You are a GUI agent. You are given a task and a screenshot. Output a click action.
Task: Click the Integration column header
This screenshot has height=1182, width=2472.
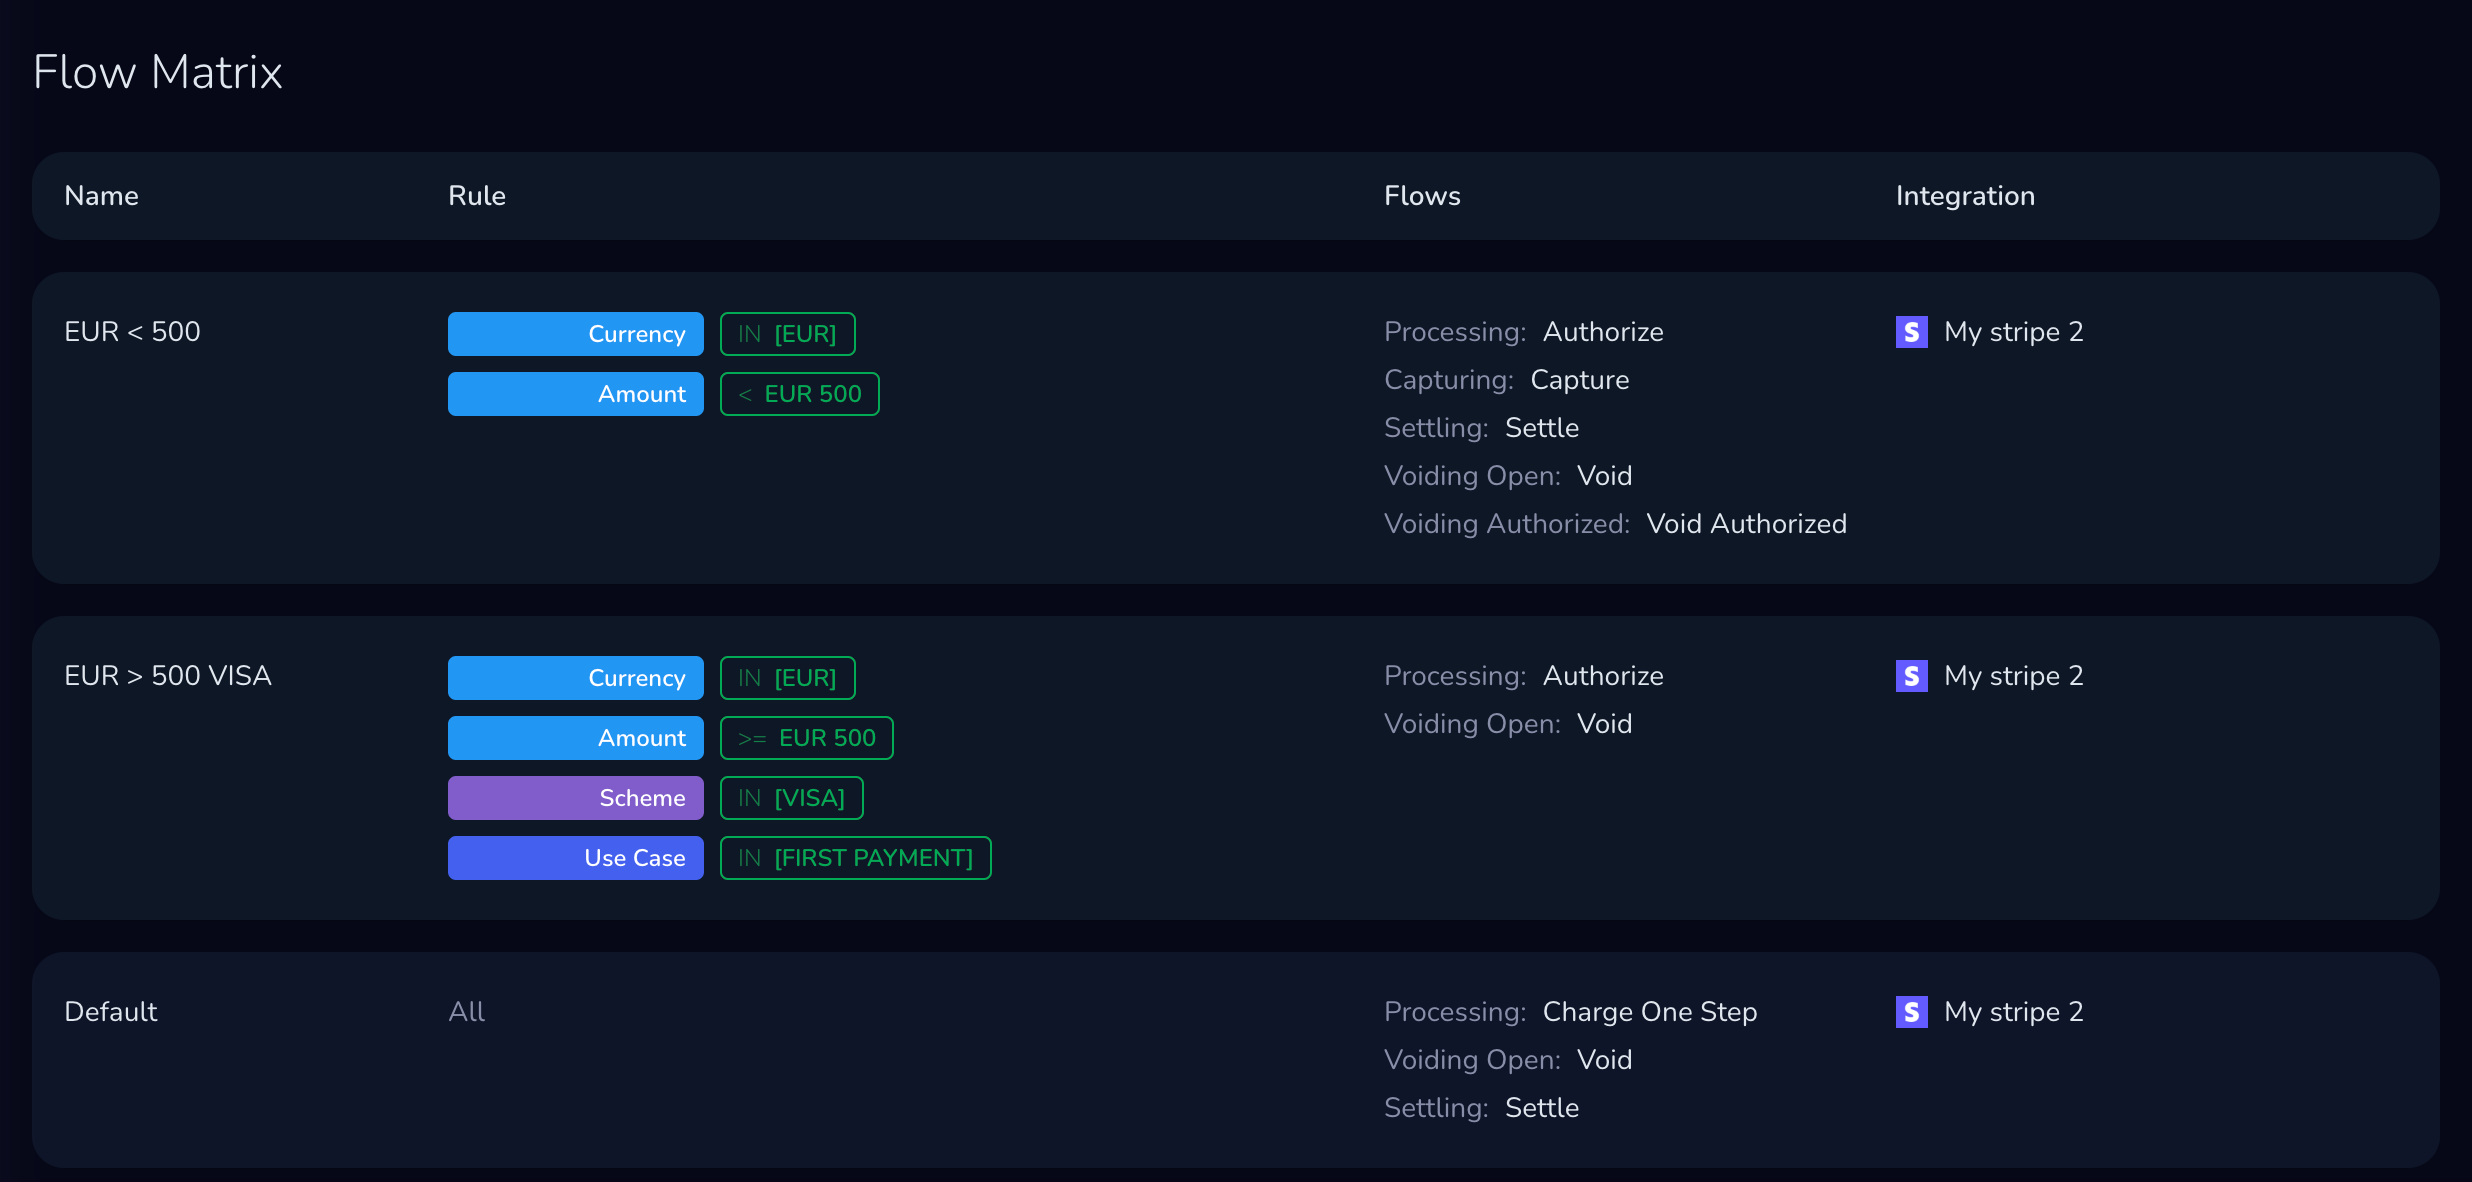(x=1965, y=196)
